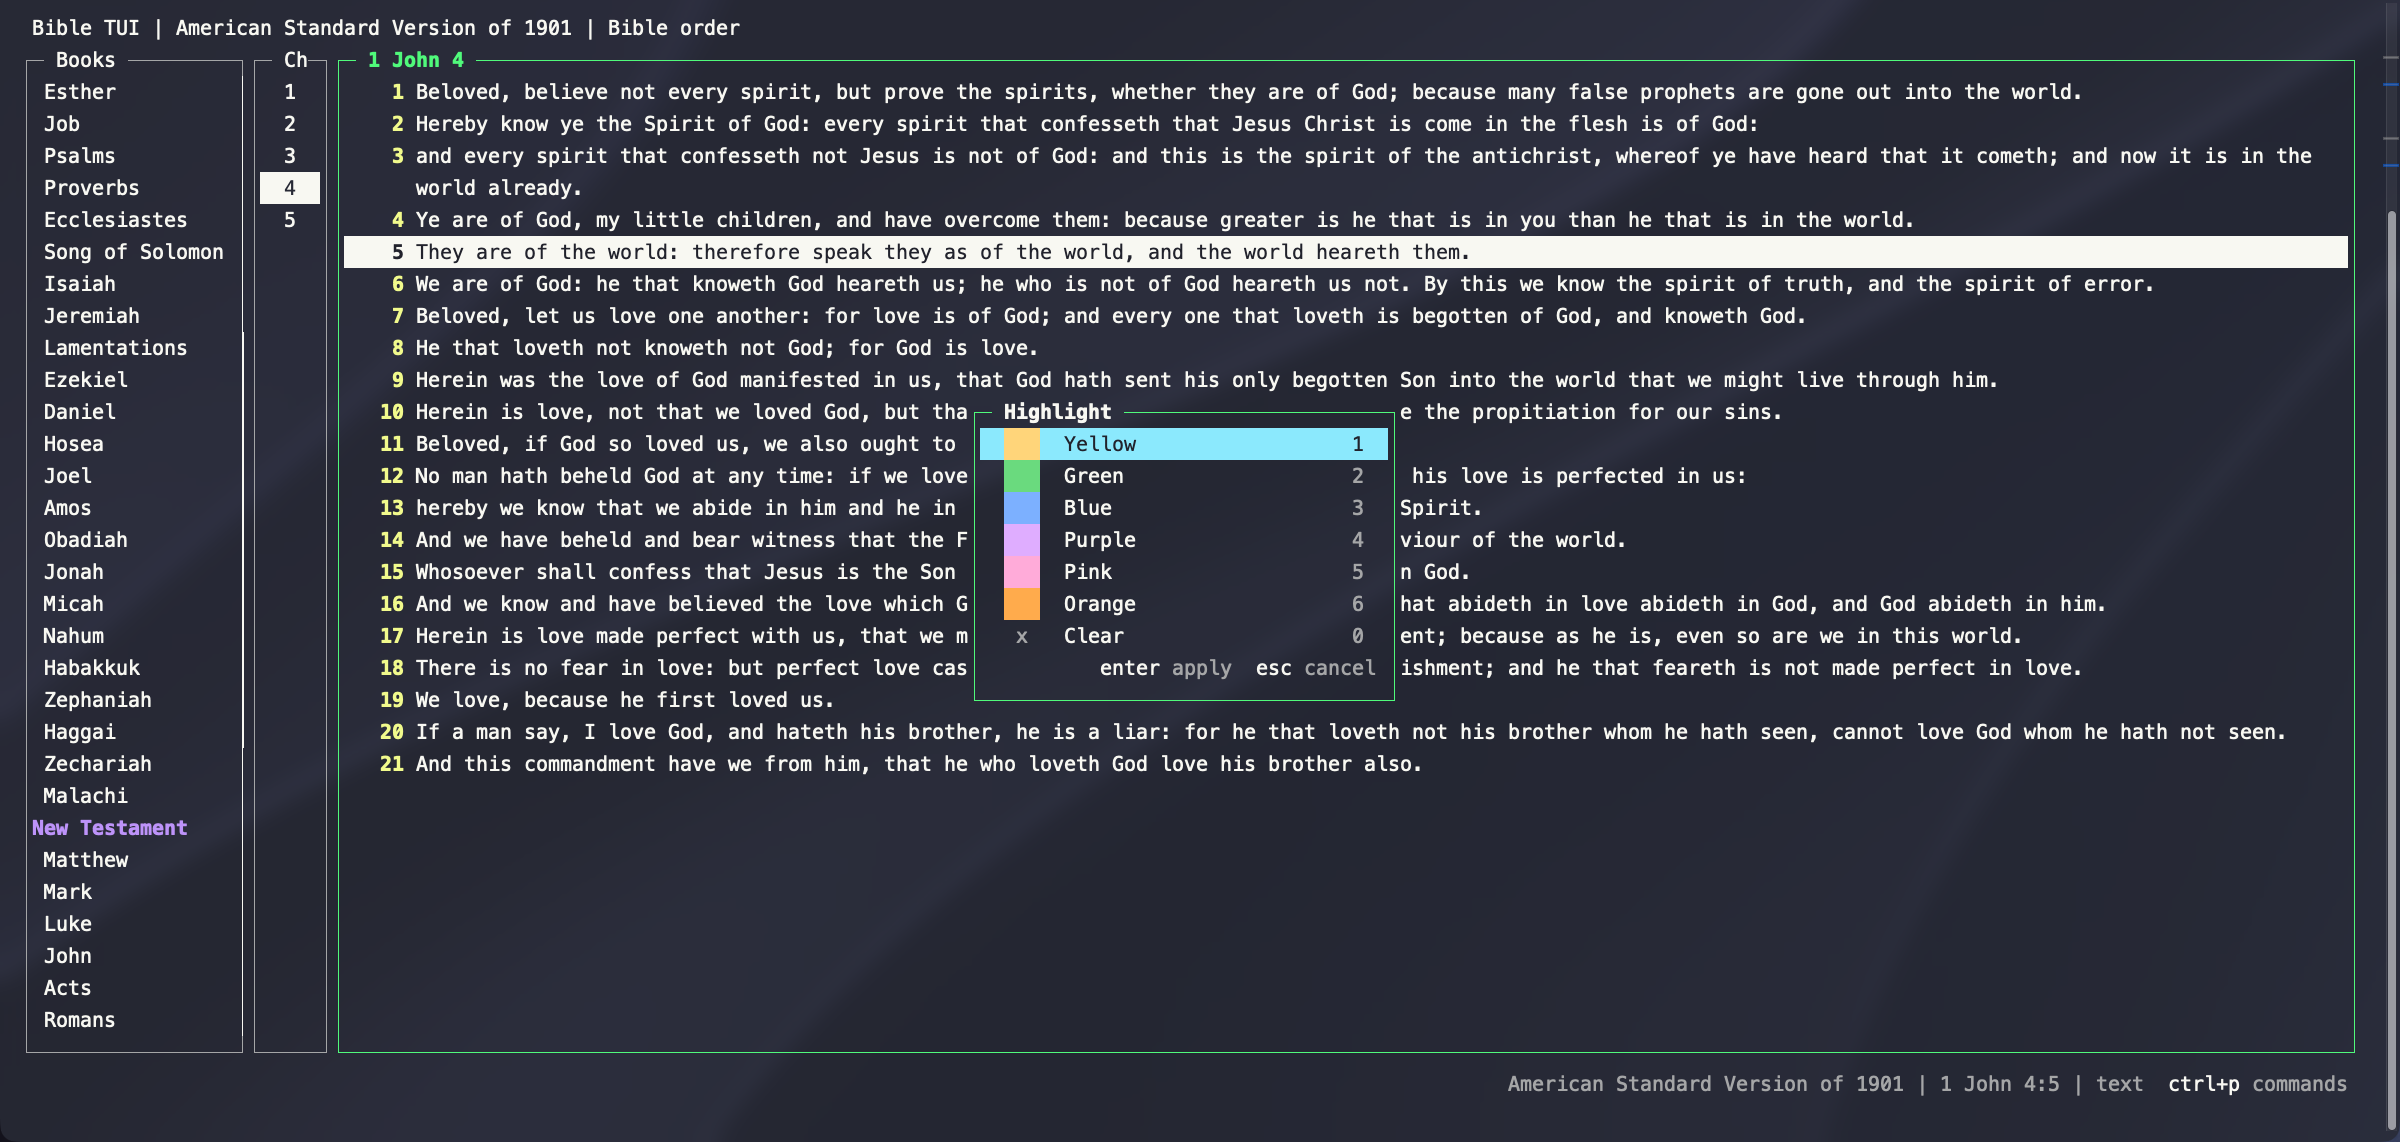
Task: Select the Yellow highlight option
Action: pos(1184,444)
